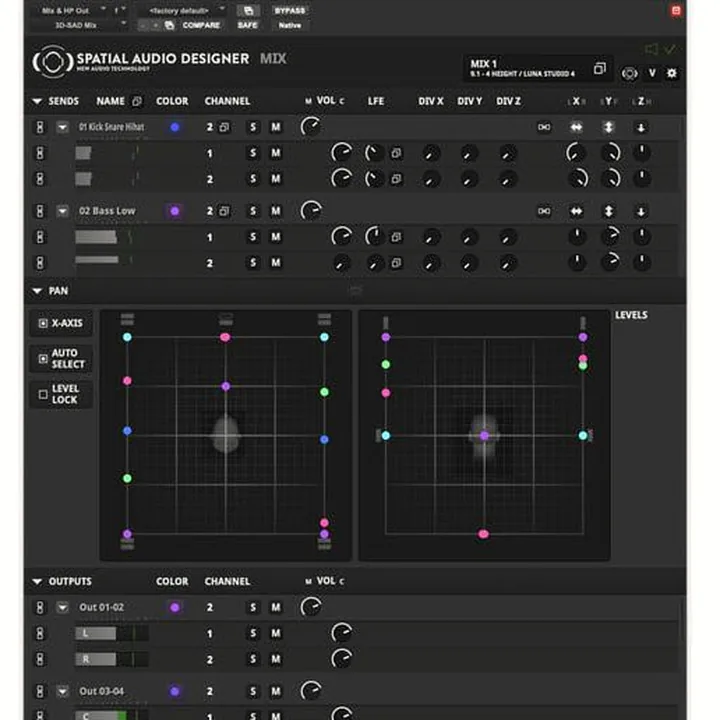Viewport: 720px width, 720px height.
Task: Click the LEVELS label
Action: coord(631,315)
